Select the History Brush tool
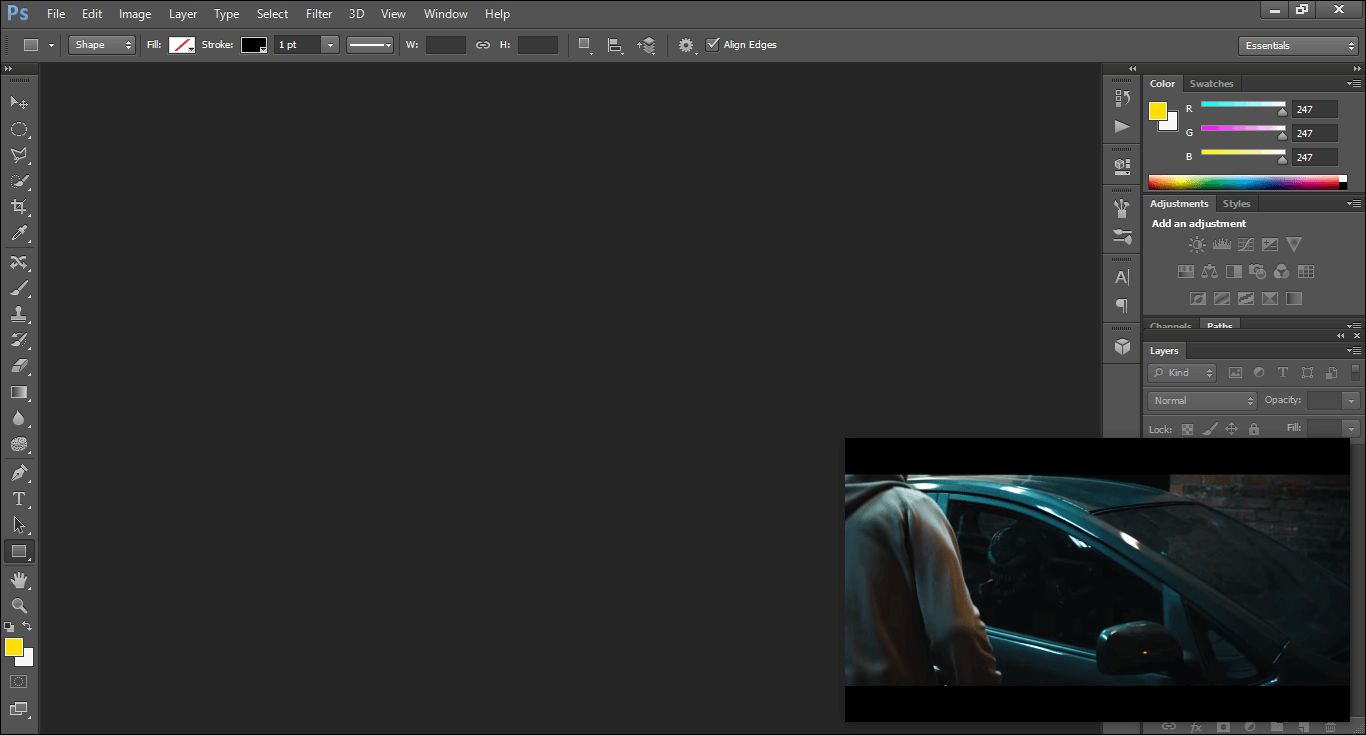The height and width of the screenshot is (735, 1366). [19, 340]
